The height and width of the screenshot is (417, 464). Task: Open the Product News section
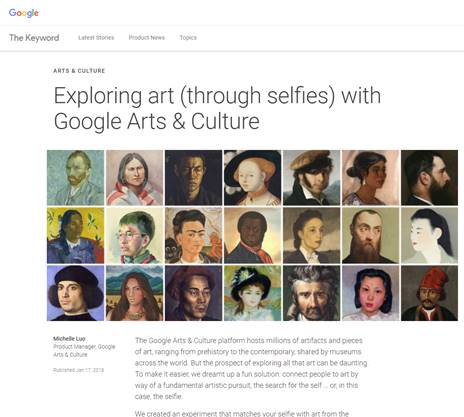[x=147, y=38]
